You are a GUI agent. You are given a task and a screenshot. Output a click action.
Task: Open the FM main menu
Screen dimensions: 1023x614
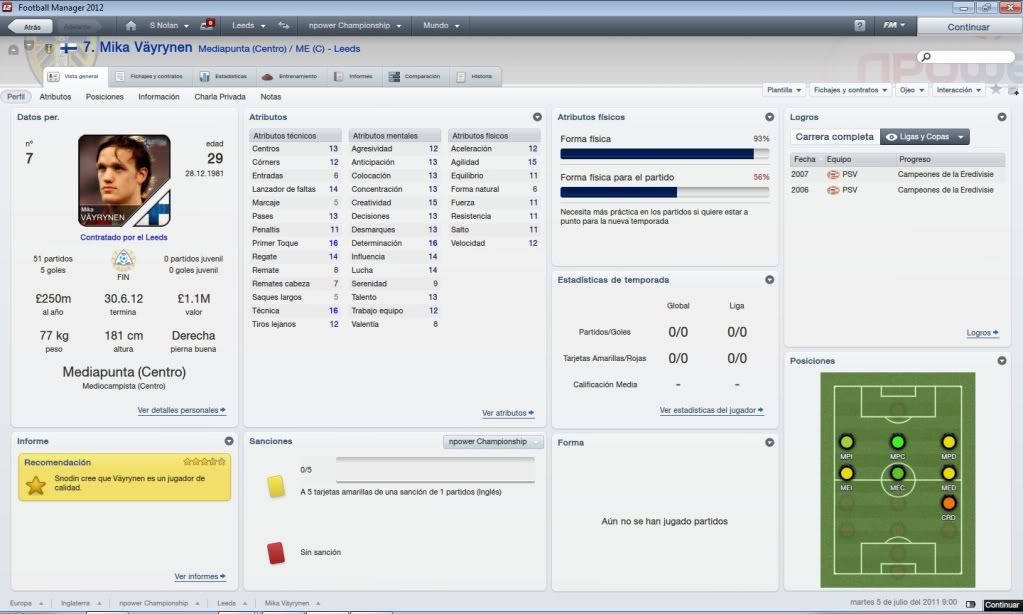click(894, 25)
